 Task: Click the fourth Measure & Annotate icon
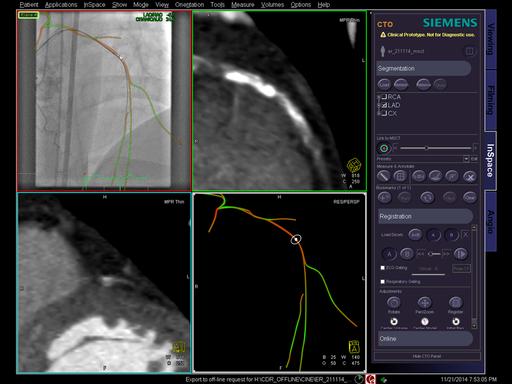(x=435, y=176)
